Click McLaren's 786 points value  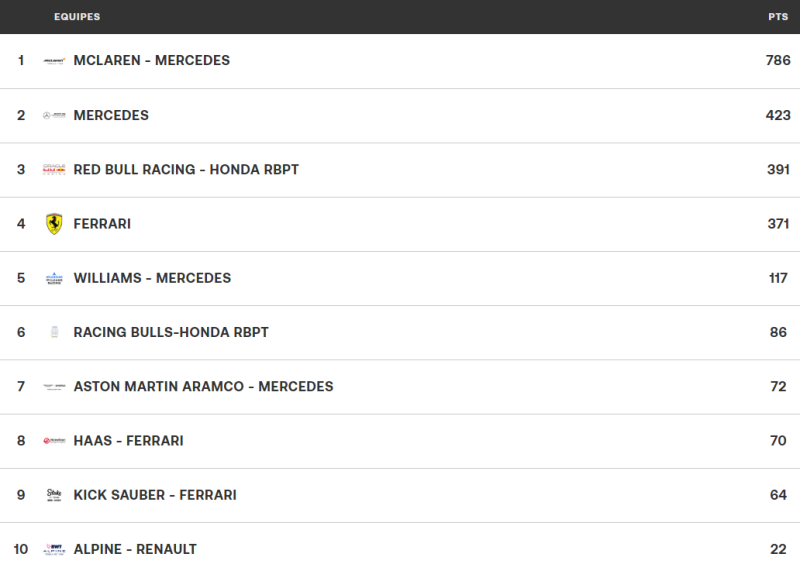[778, 61]
